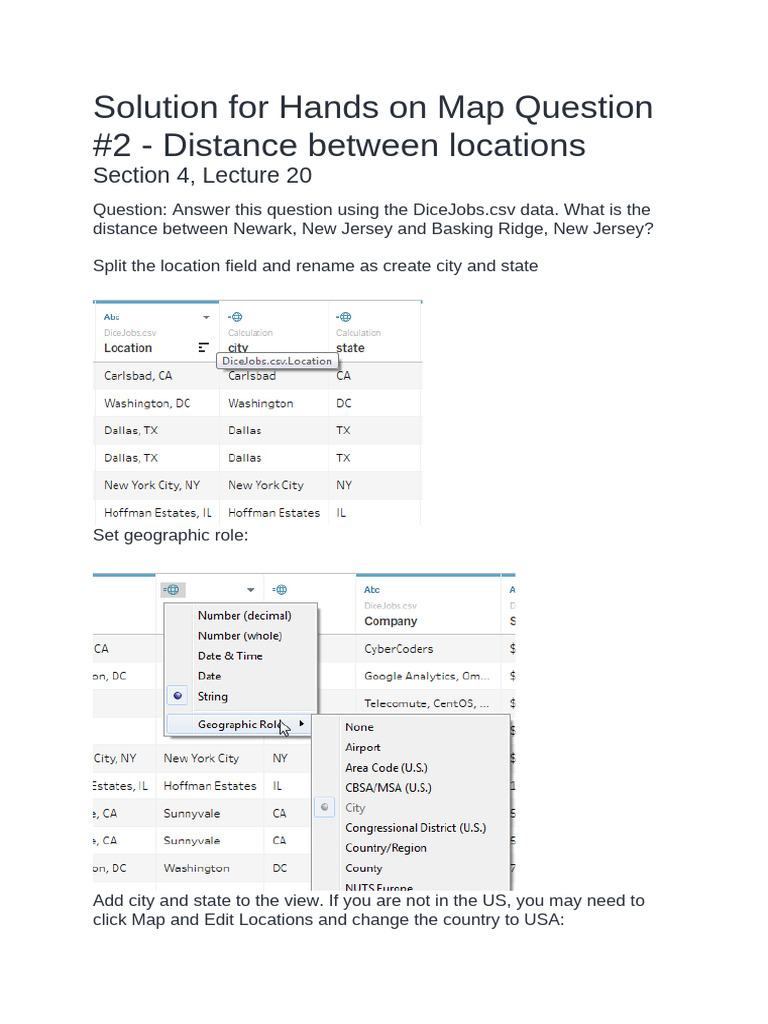Click the 'Telecomute, CentOS, ...' company cell
768x1024 pixels.
point(426,703)
